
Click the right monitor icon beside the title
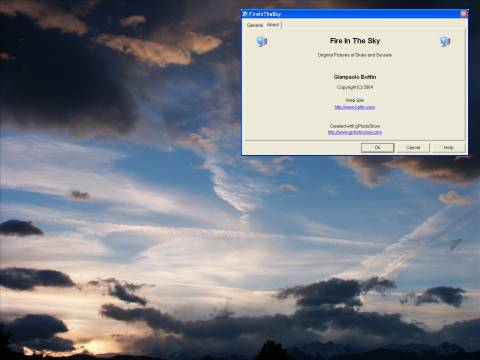pyautogui.click(x=445, y=42)
